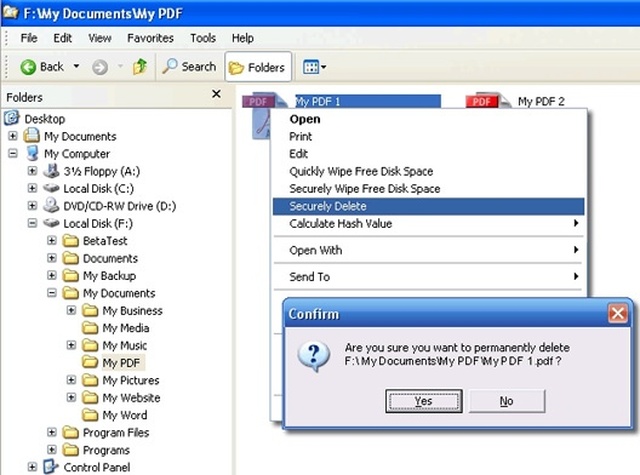The image size is (640, 475).
Task: Select the My Pictures folder in tree
Action: click(x=131, y=380)
